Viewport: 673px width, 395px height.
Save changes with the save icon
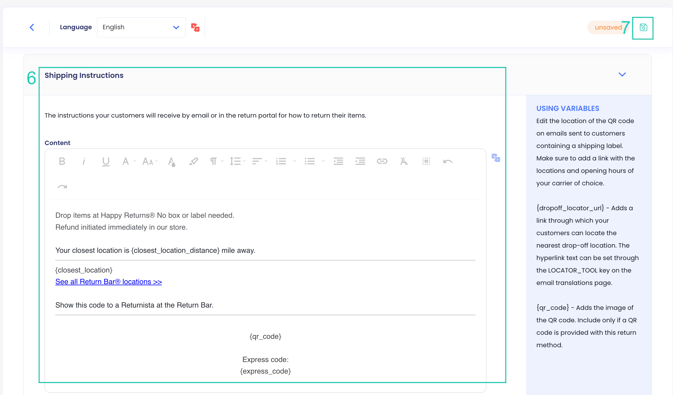coord(643,28)
